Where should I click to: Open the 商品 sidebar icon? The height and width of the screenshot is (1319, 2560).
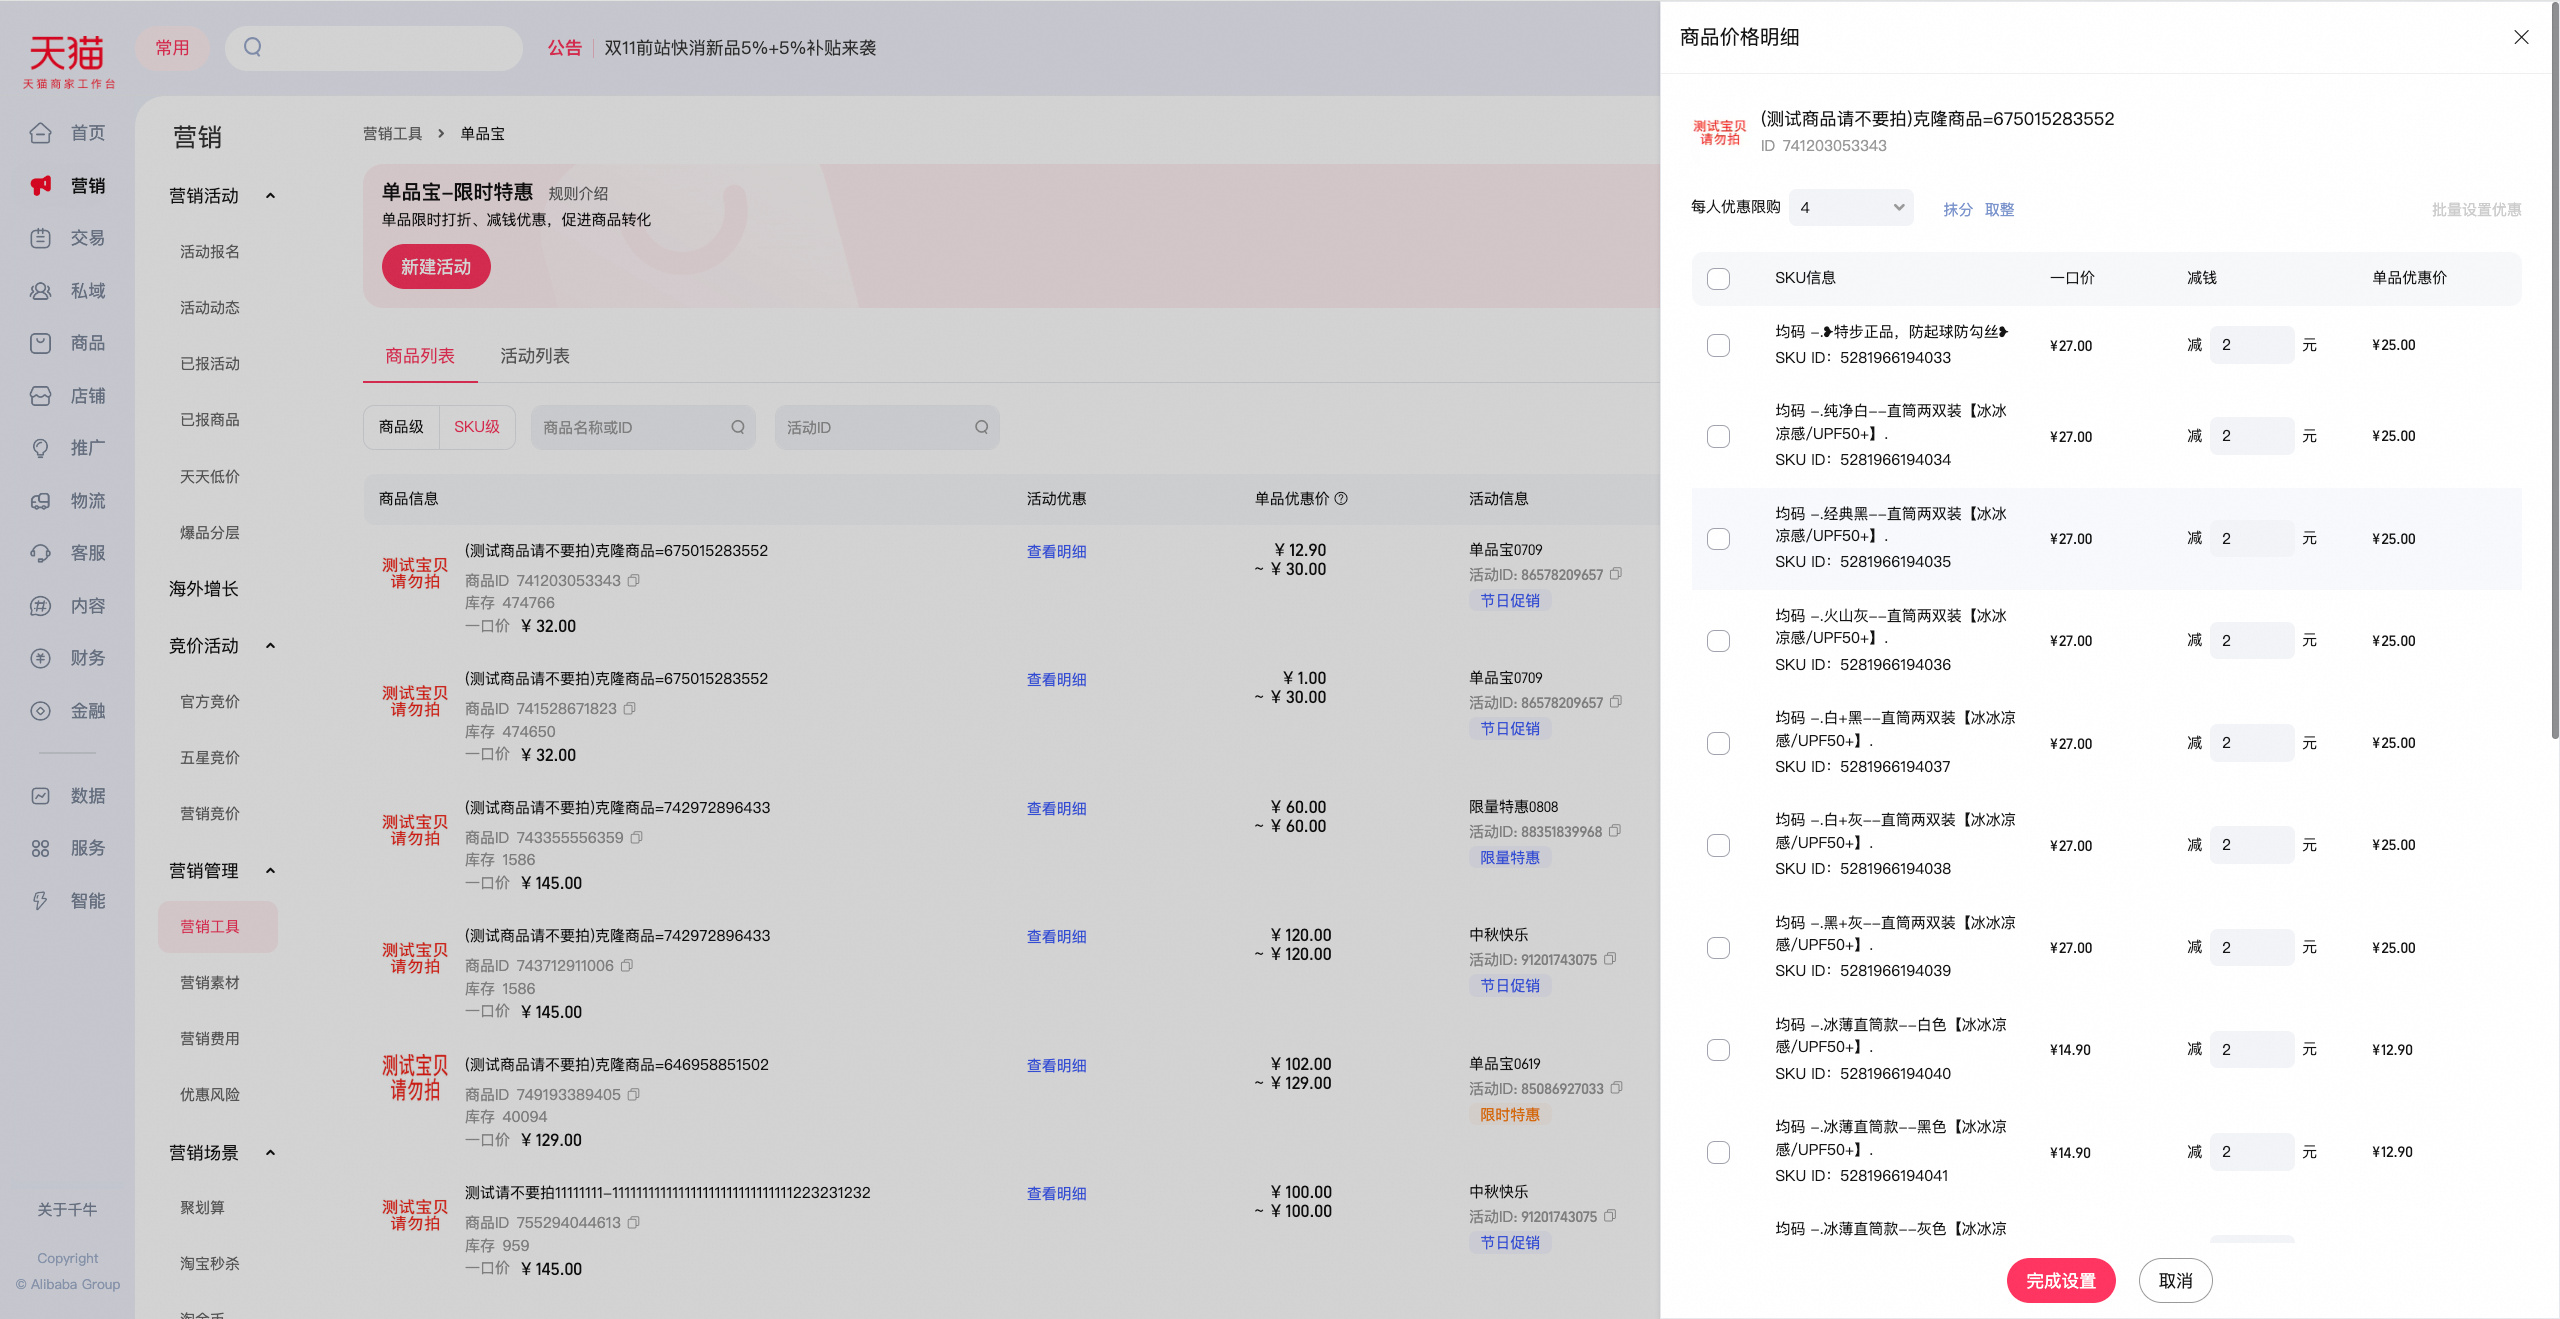(x=40, y=343)
